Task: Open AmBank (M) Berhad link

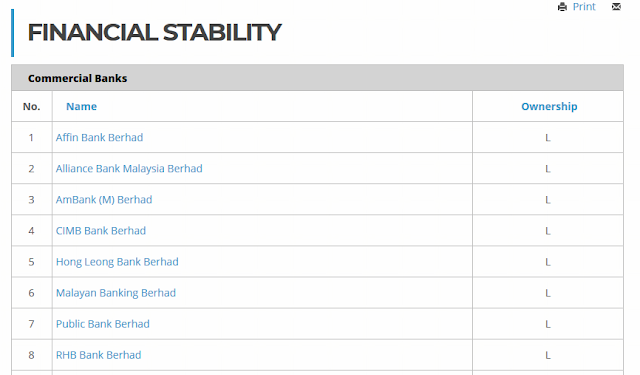Action: (104, 200)
